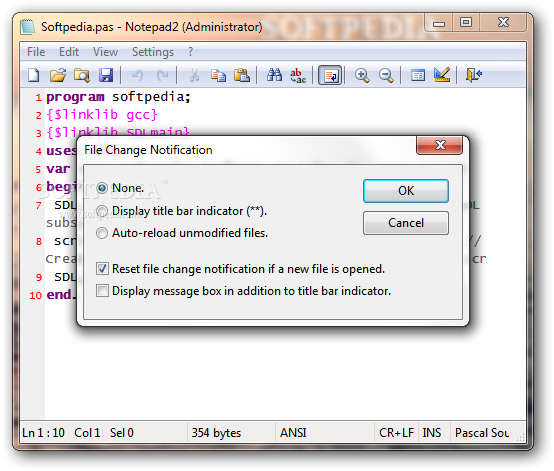Click the '{$linklib gcc}' code line
The height and width of the screenshot is (471, 554).
click(102, 115)
